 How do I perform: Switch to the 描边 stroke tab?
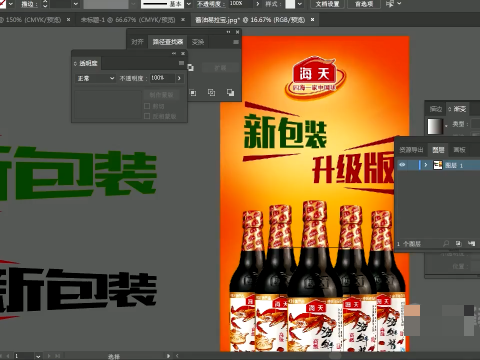click(435, 109)
